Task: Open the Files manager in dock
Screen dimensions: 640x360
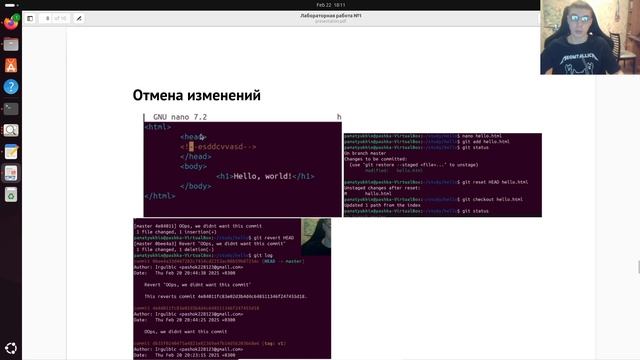Action: 11,44
